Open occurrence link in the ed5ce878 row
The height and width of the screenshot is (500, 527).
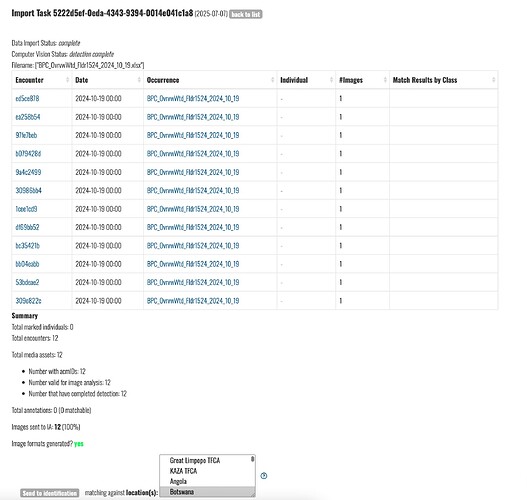tap(193, 98)
